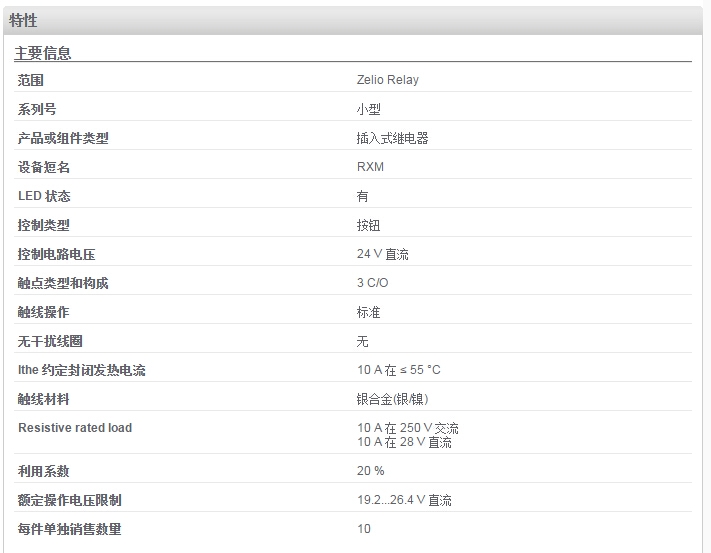The width and height of the screenshot is (711, 553).
Task: Select the 19.2...26.4 V 直流 value
Action: click(404, 500)
